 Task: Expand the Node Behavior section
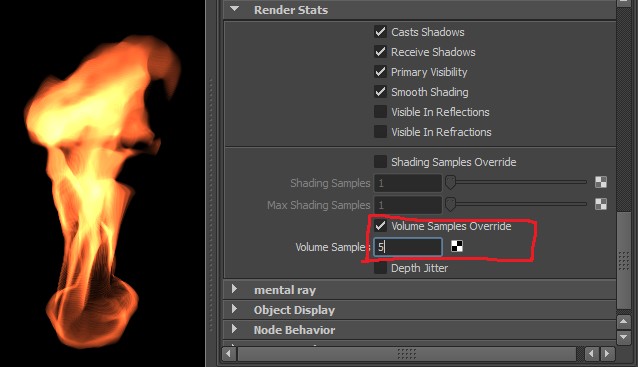(x=234, y=329)
